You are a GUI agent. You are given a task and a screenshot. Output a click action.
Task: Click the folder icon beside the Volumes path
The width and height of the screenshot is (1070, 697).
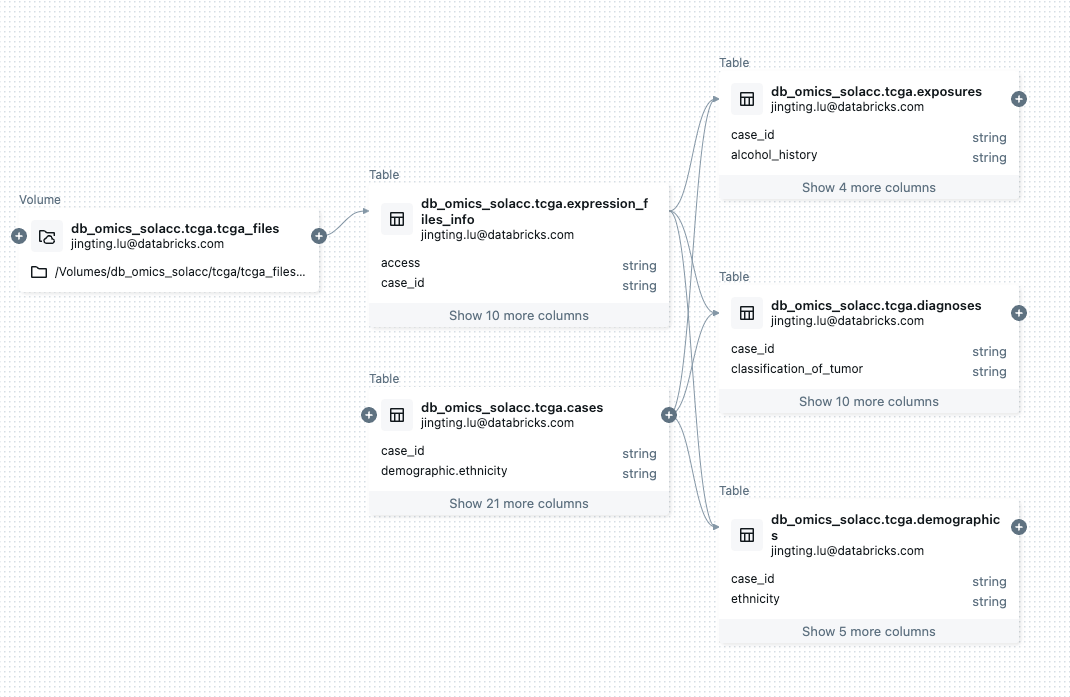tap(39, 272)
